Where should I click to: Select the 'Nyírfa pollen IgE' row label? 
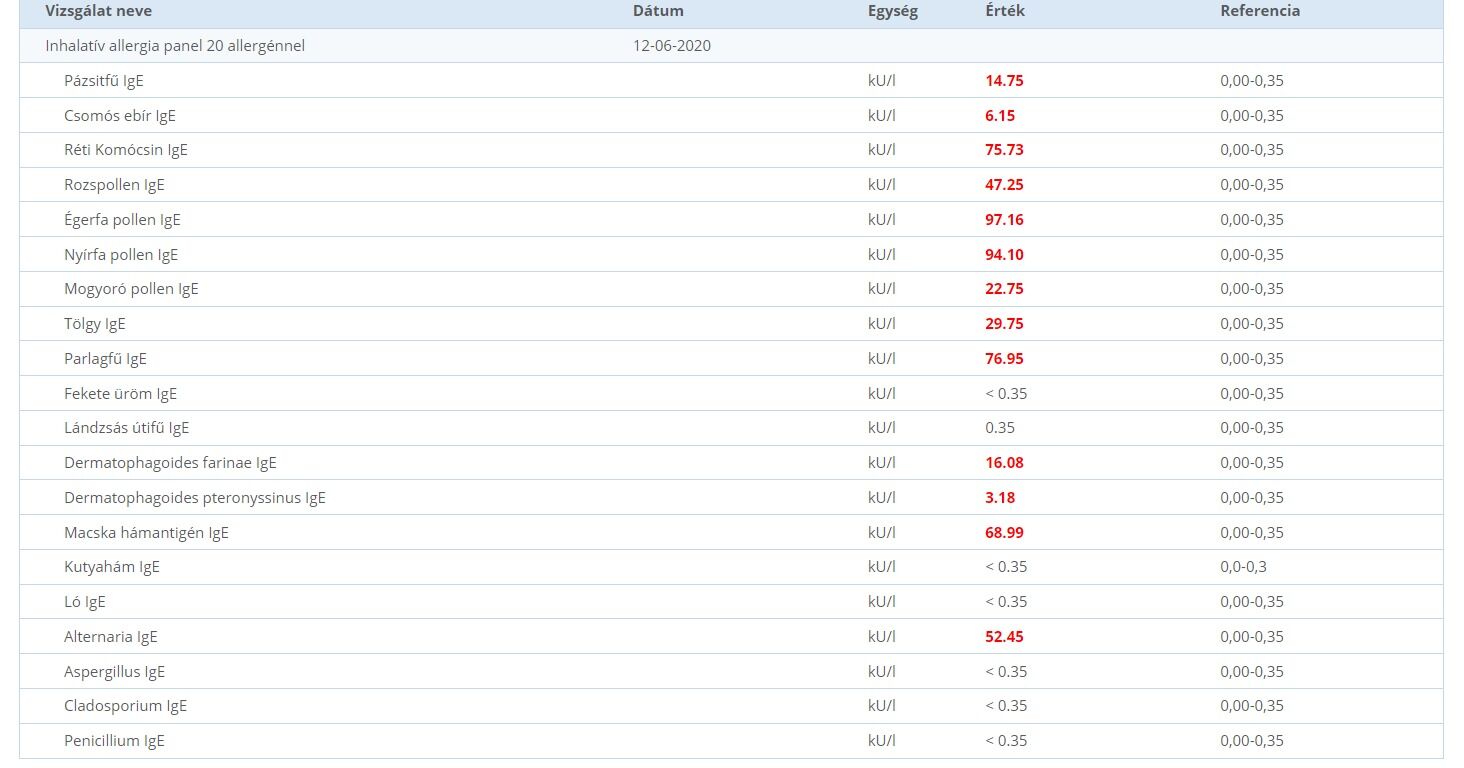tap(121, 255)
